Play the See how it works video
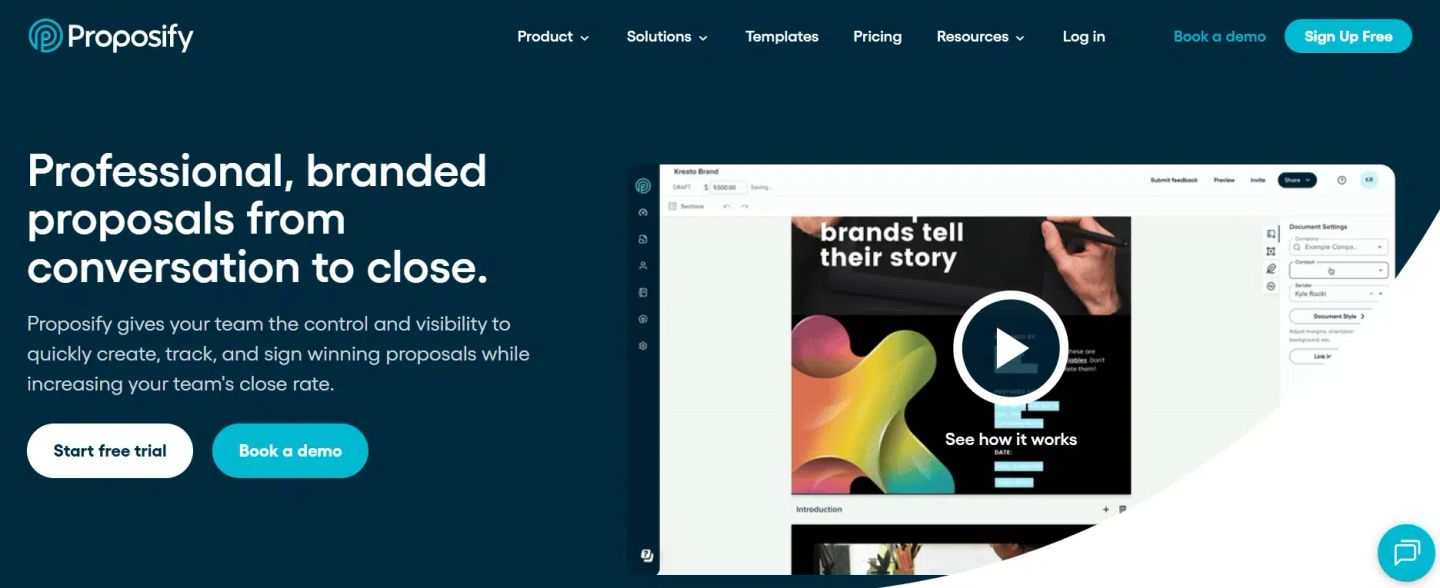Image resolution: width=1440 pixels, height=588 pixels. click(1010, 348)
